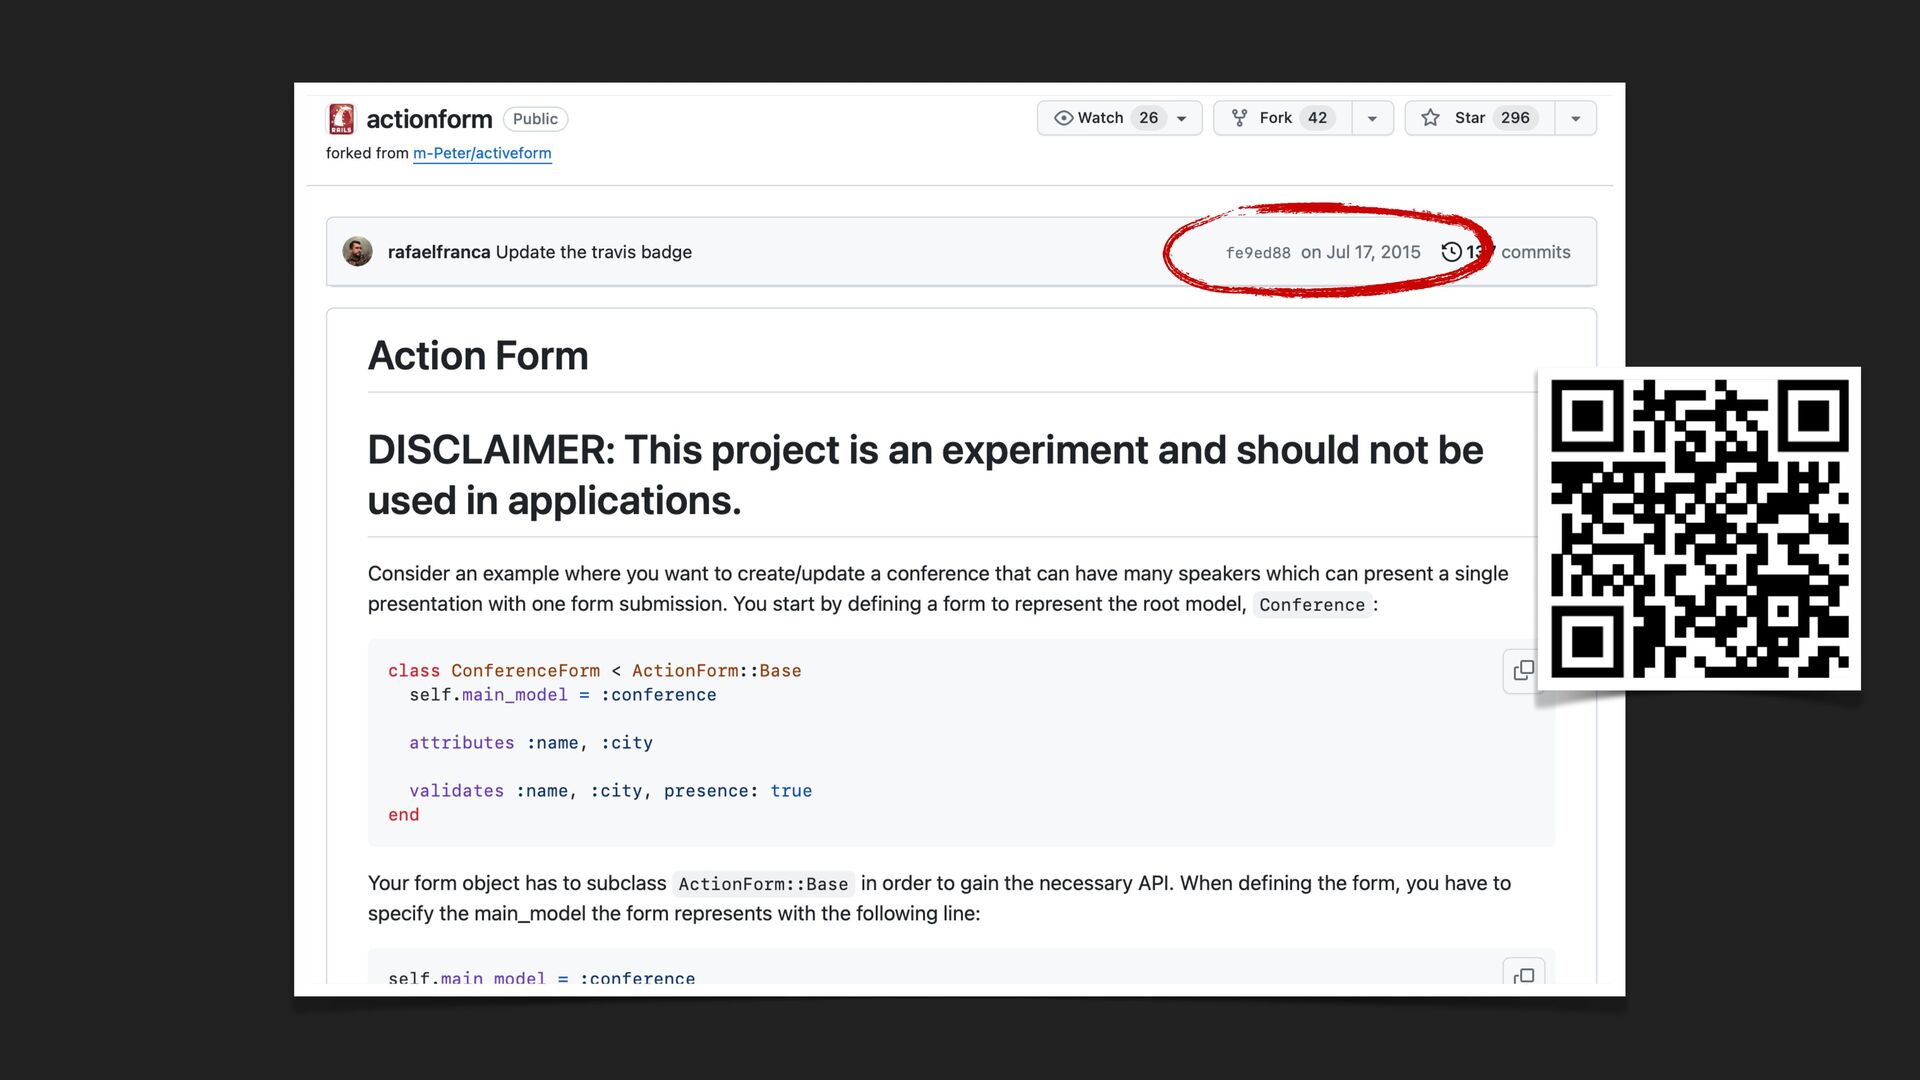Copy the ConferenceForm code block

1522,670
